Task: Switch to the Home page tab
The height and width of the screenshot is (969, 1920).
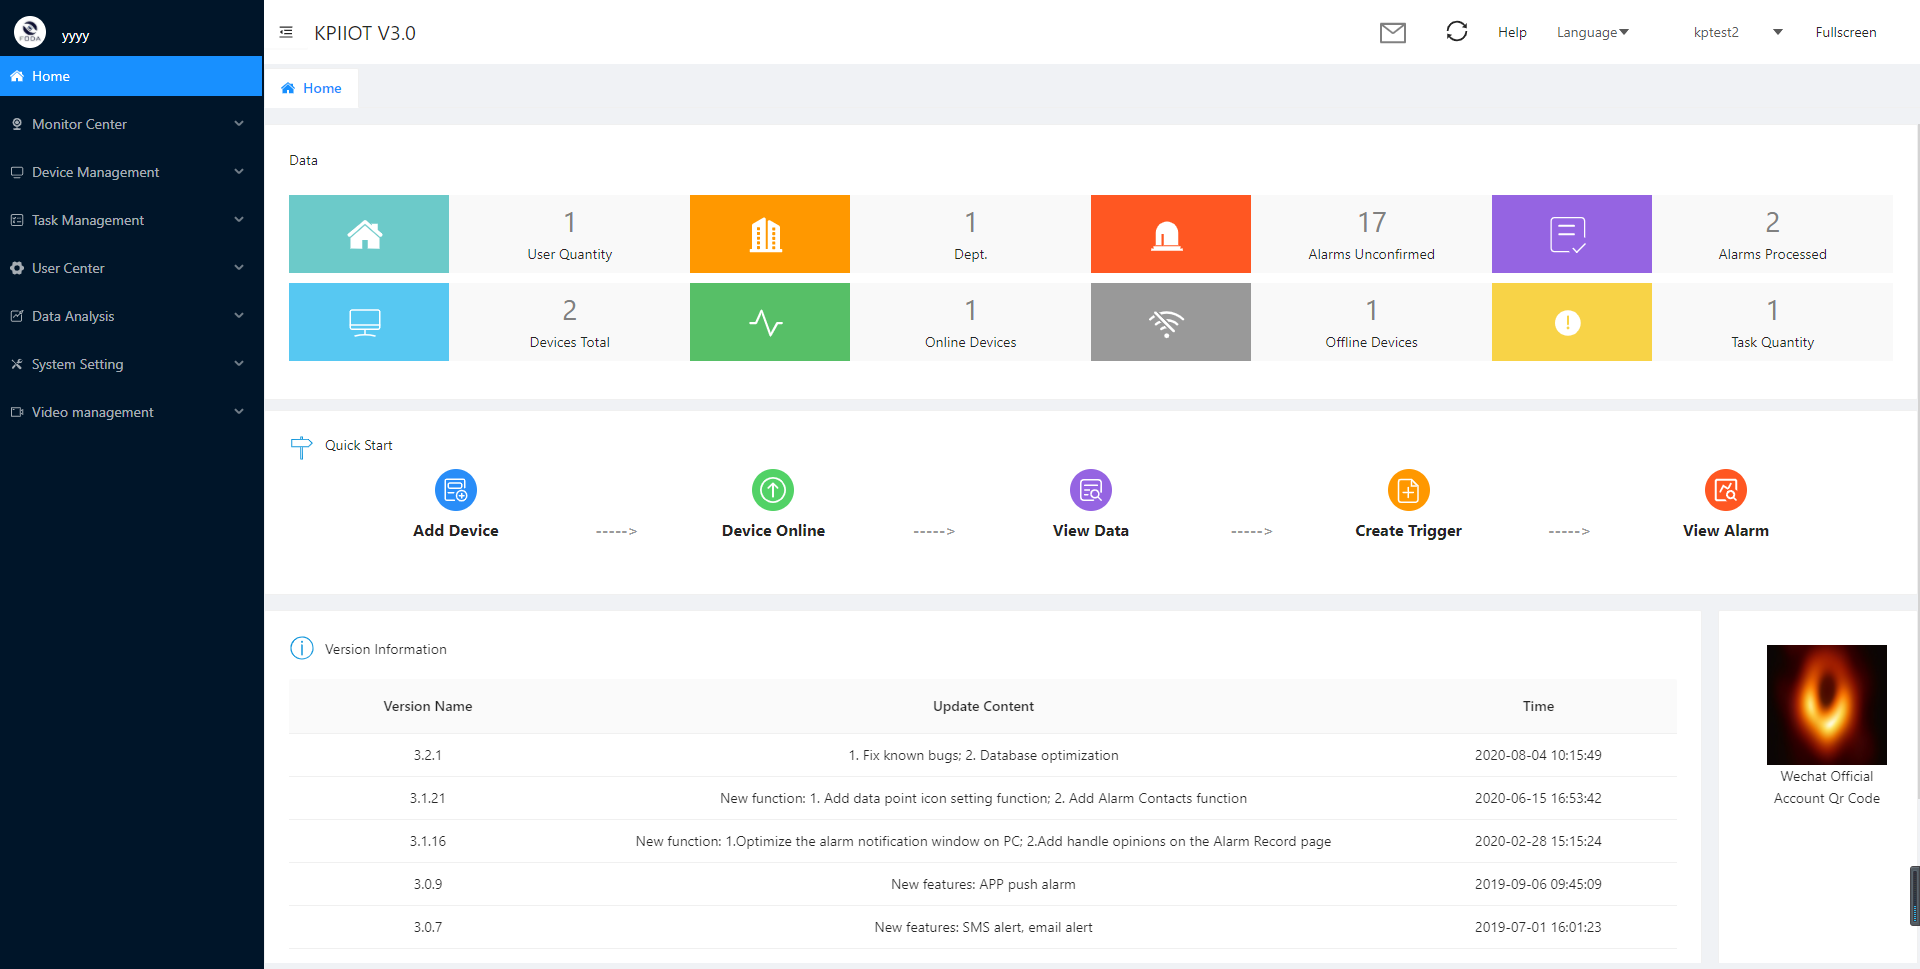Action: (311, 88)
